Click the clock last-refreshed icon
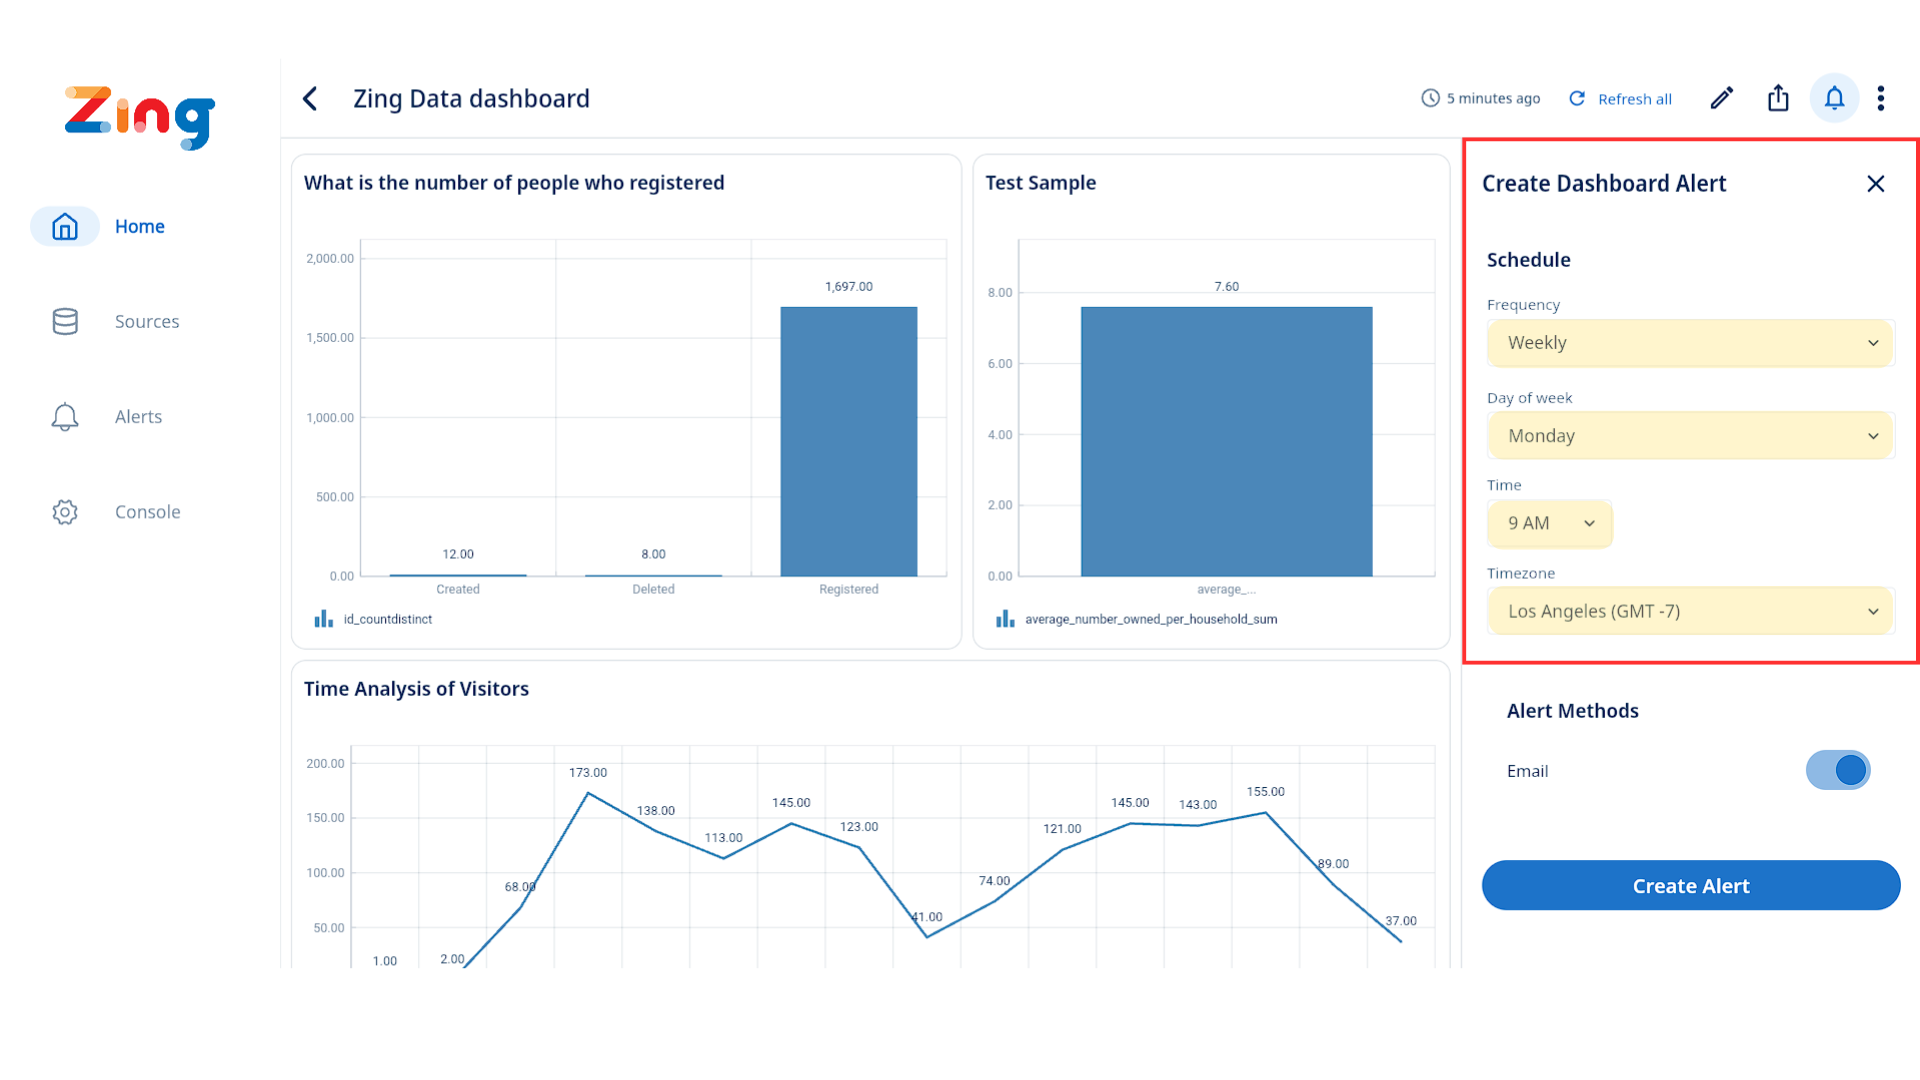Viewport: 1920px width, 1080px height. 1430,98
